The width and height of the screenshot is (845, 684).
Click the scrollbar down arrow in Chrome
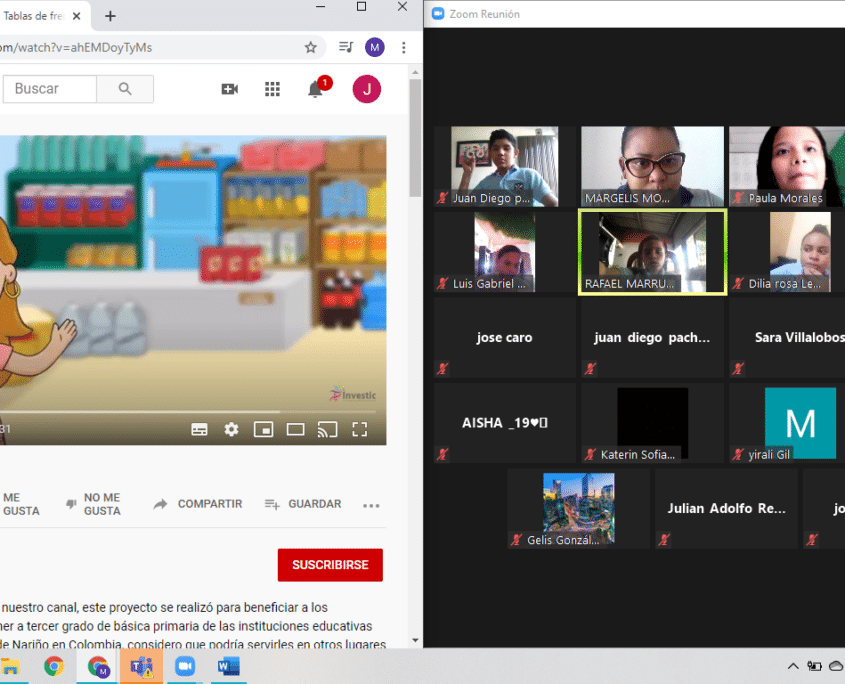pos(415,640)
